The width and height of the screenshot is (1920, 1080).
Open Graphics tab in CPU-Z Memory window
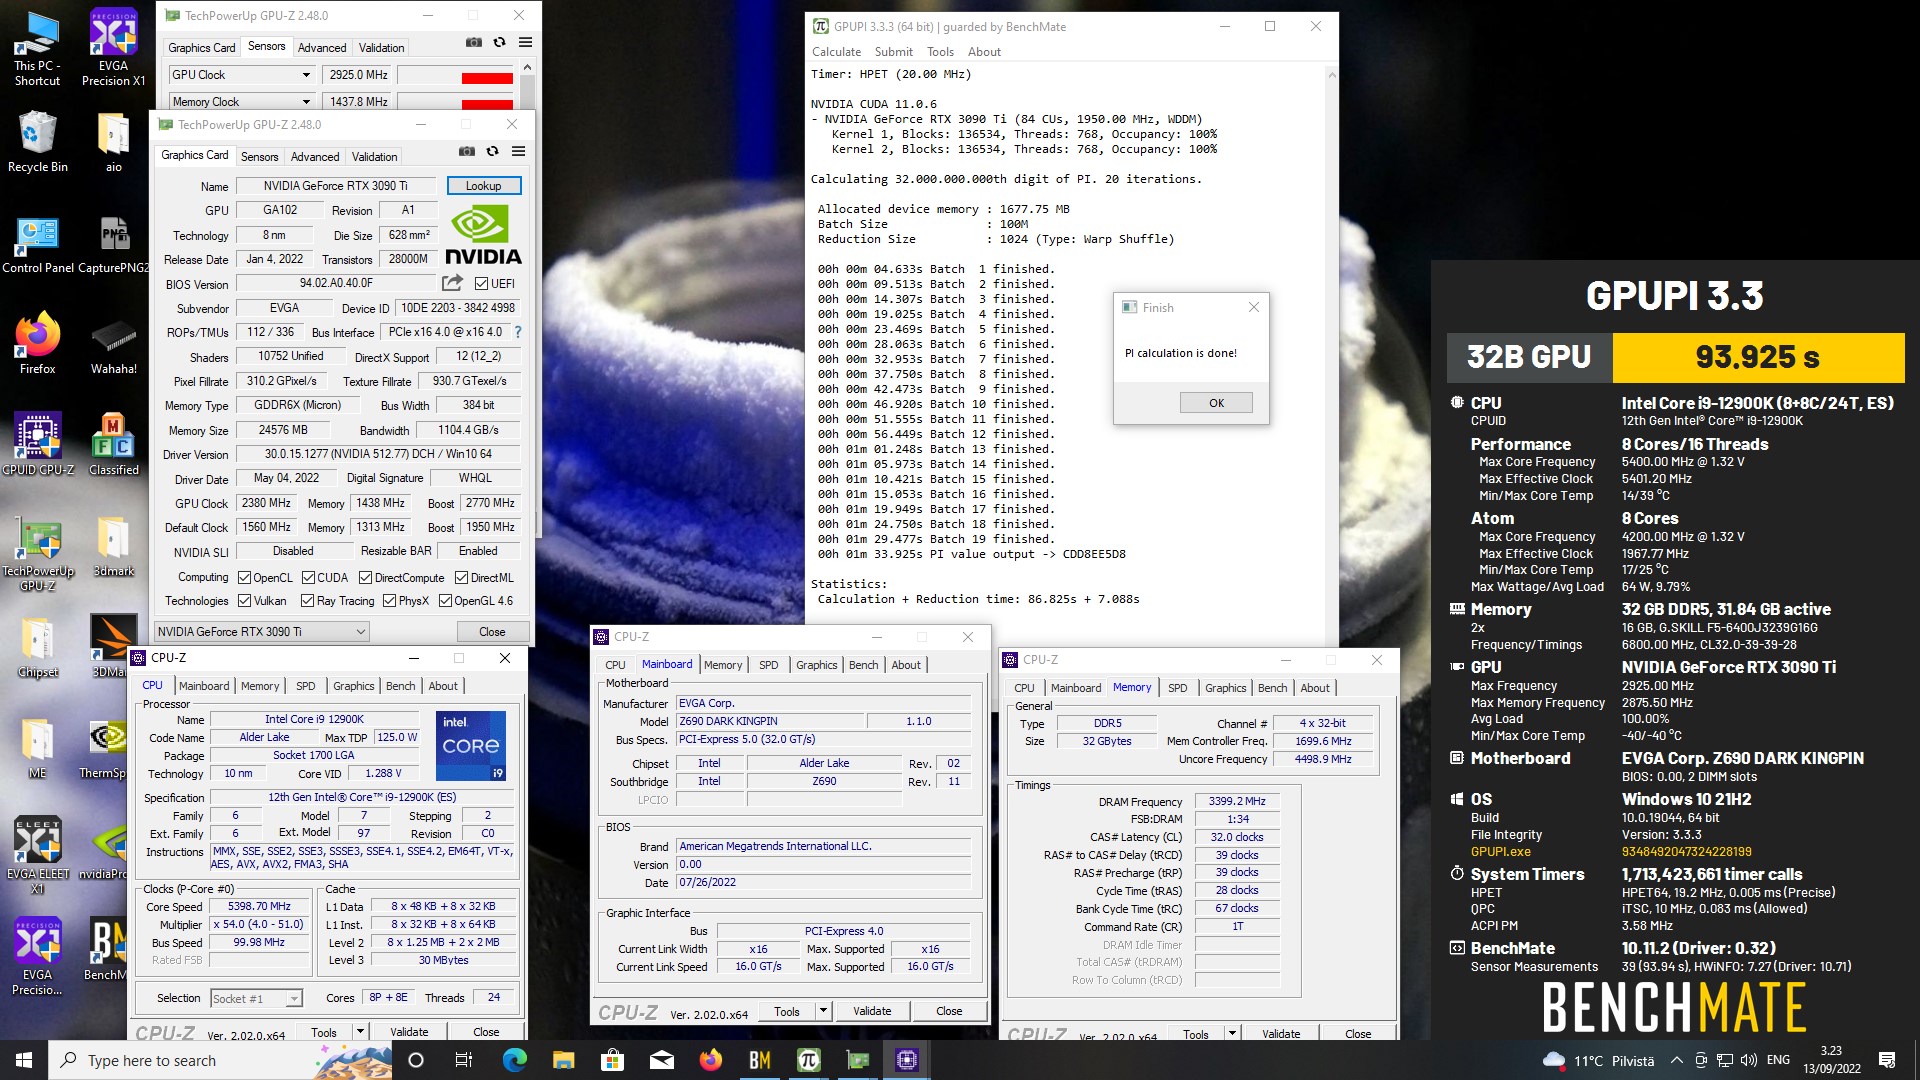[x=1225, y=688]
